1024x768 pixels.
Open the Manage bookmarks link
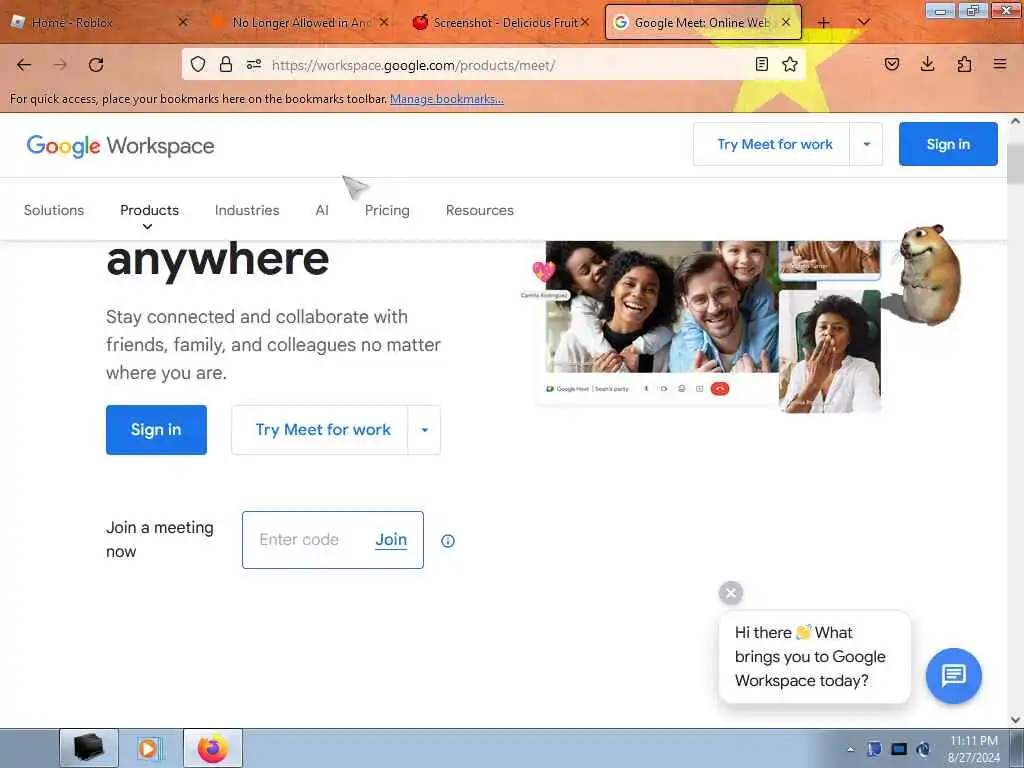pyautogui.click(x=447, y=99)
